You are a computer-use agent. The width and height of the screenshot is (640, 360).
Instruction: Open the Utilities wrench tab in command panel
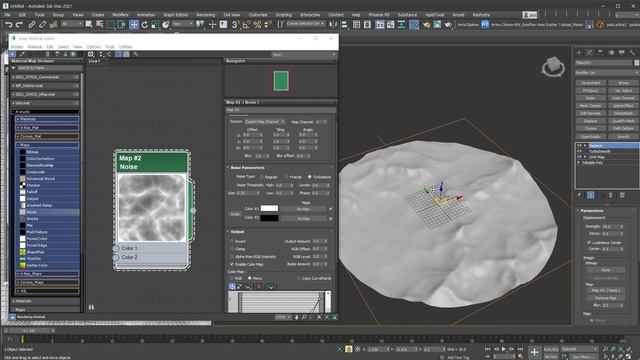pos(632,53)
